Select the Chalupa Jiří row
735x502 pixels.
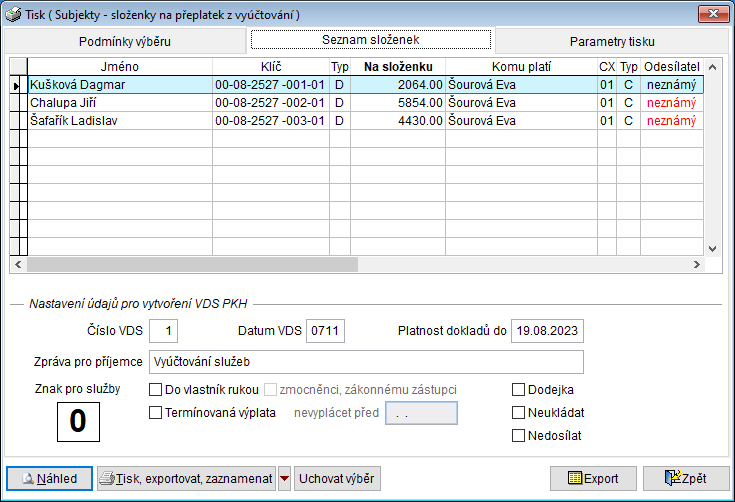(119, 103)
